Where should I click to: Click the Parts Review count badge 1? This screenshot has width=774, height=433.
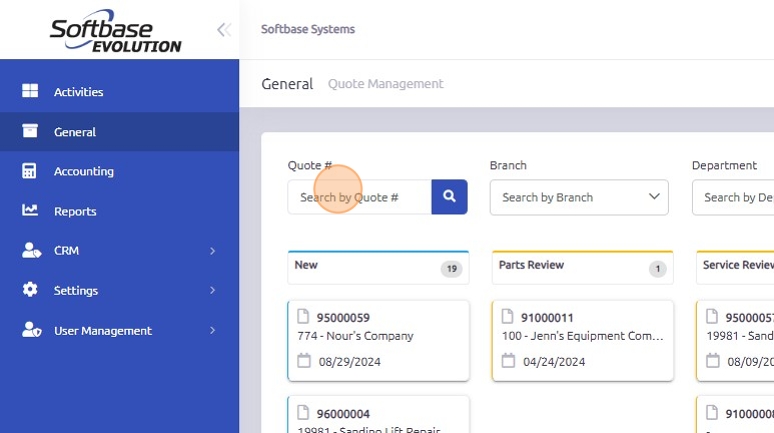pos(658,269)
